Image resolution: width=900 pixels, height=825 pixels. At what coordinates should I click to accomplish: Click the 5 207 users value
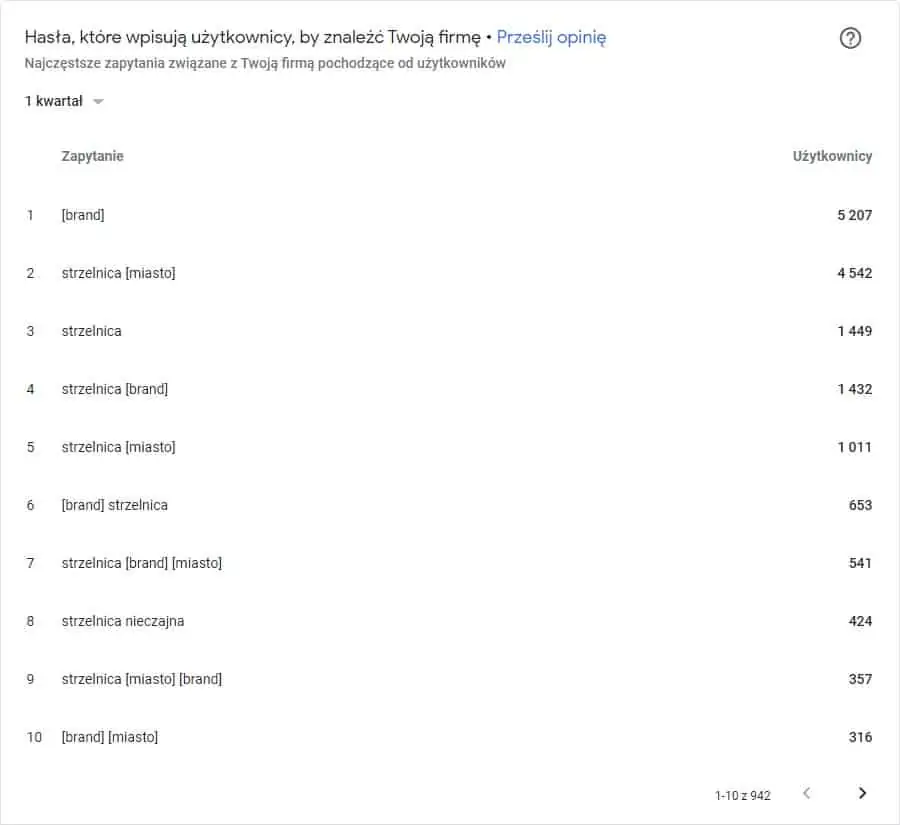pyautogui.click(x=855, y=215)
